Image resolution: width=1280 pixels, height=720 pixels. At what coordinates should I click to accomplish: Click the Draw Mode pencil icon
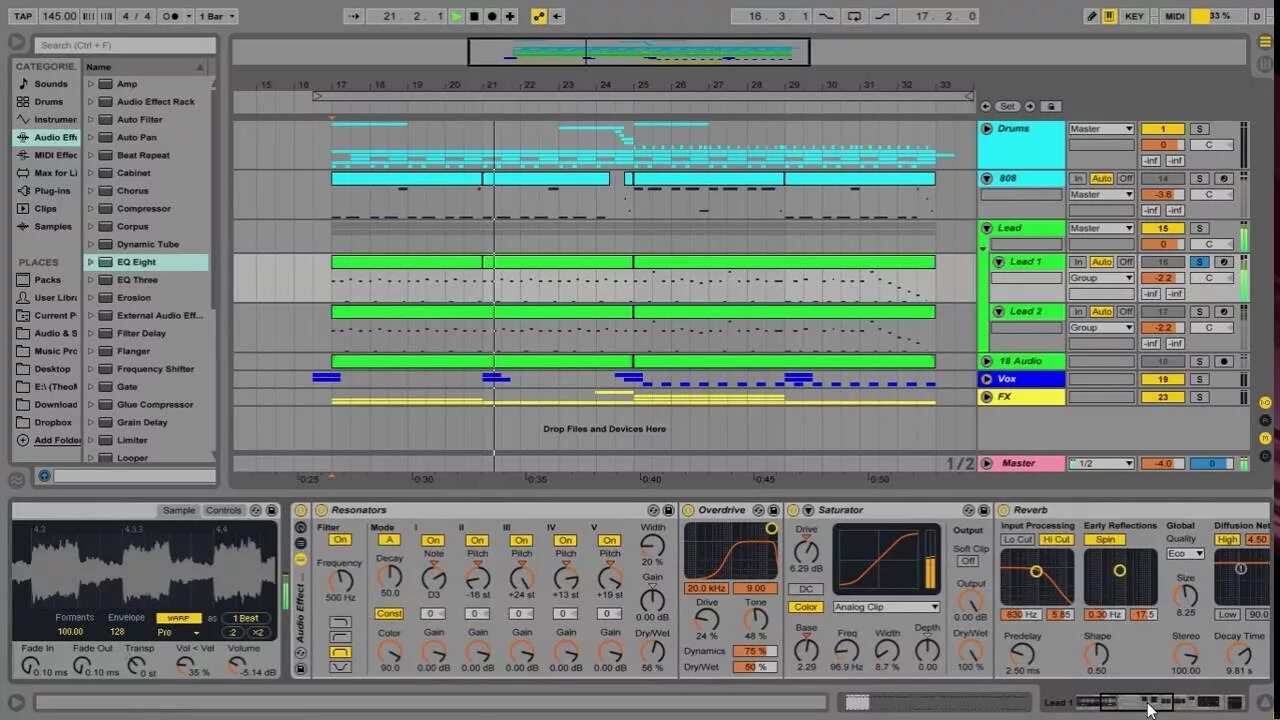point(1092,15)
